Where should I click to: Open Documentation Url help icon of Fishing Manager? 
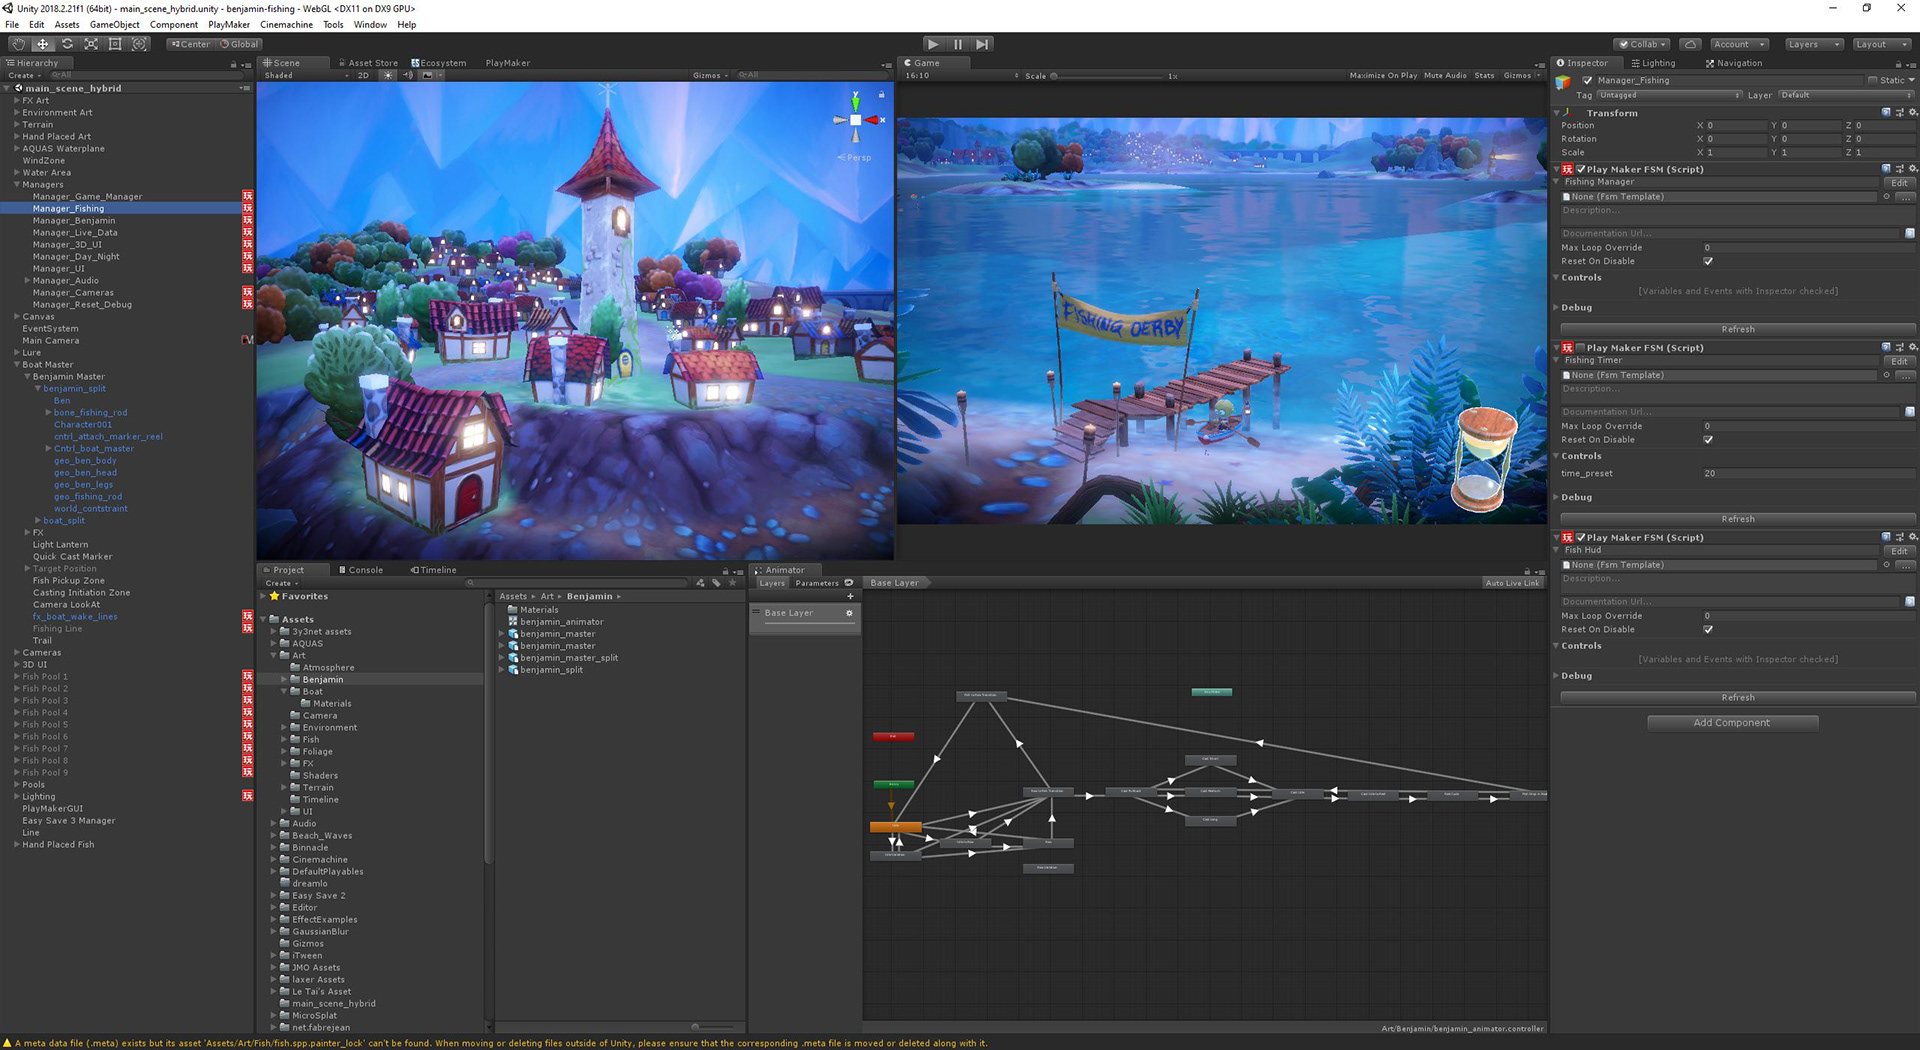tap(1909, 233)
